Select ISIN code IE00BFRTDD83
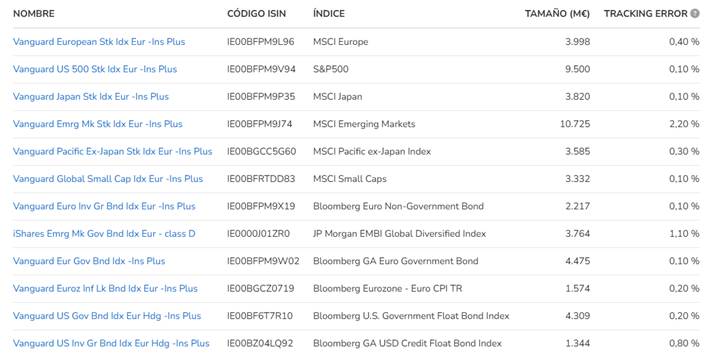 pos(261,179)
